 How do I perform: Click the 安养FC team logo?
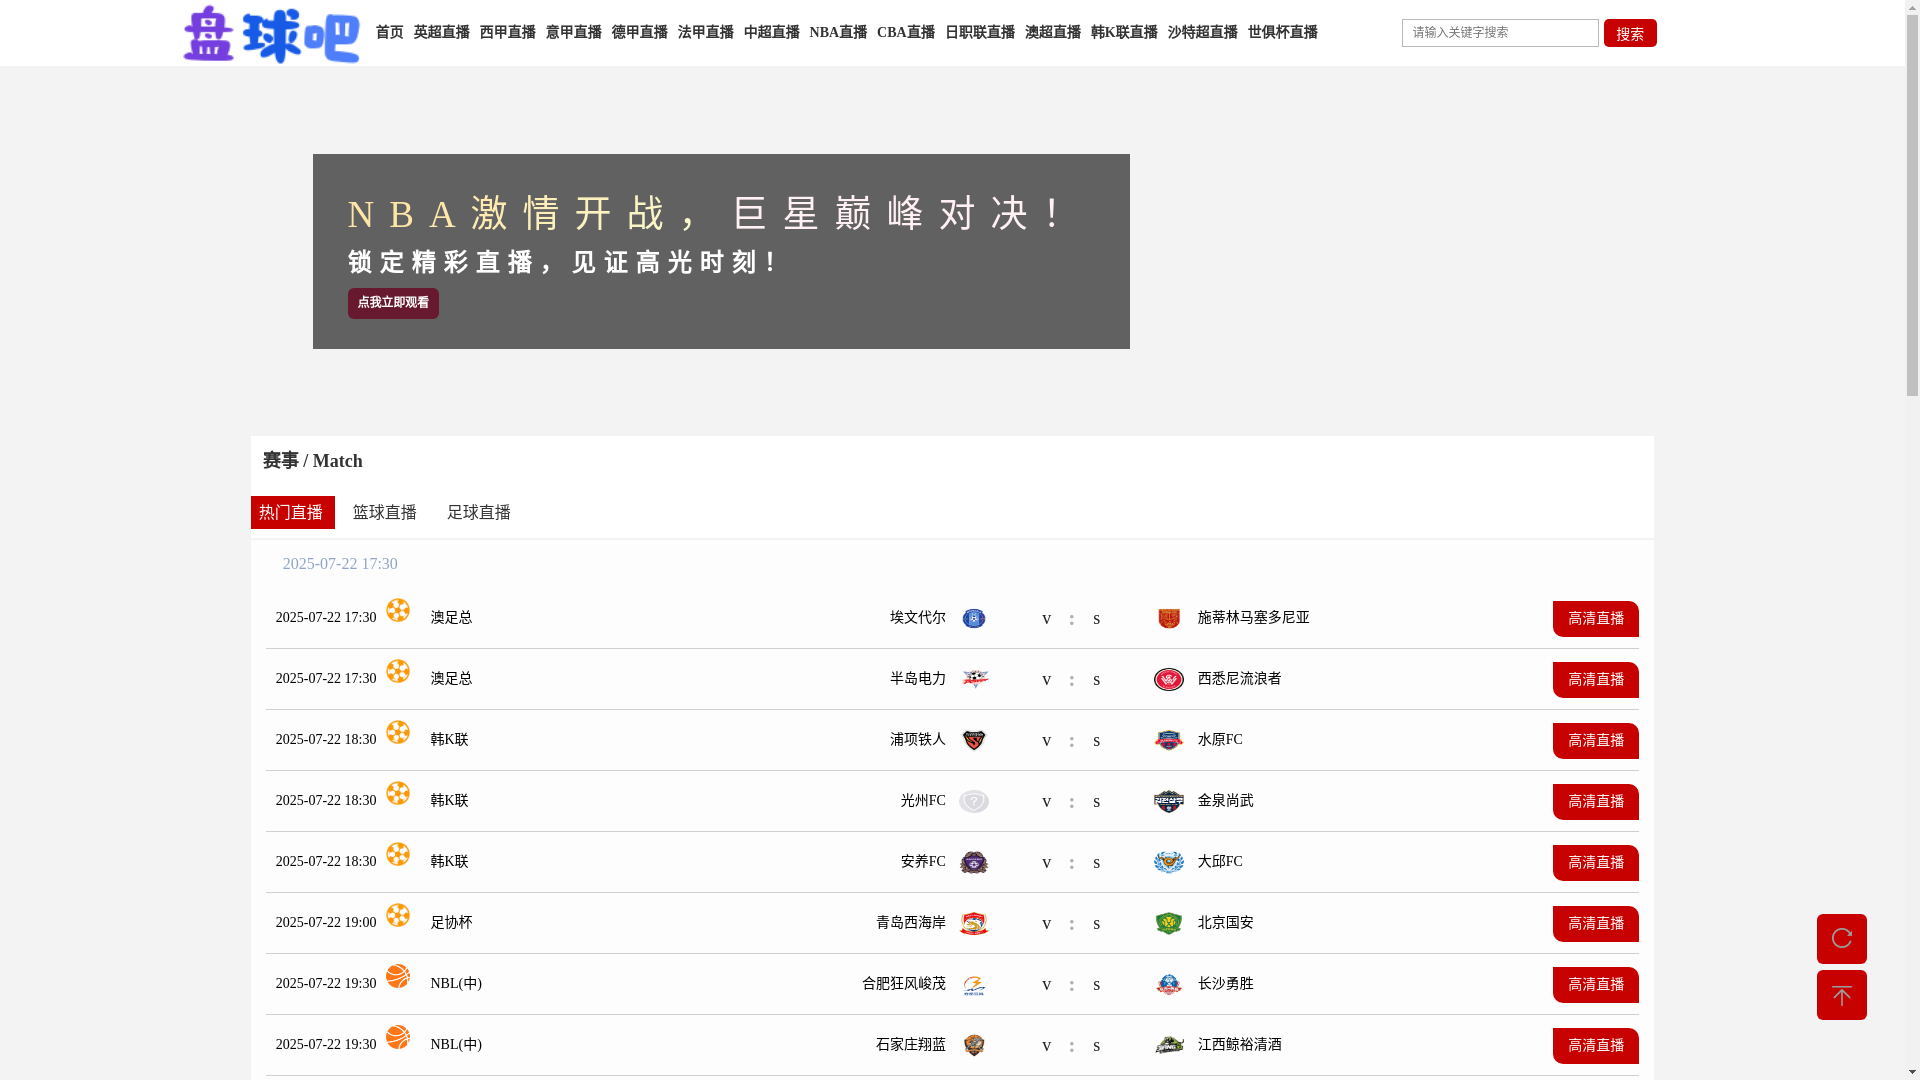point(973,863)
